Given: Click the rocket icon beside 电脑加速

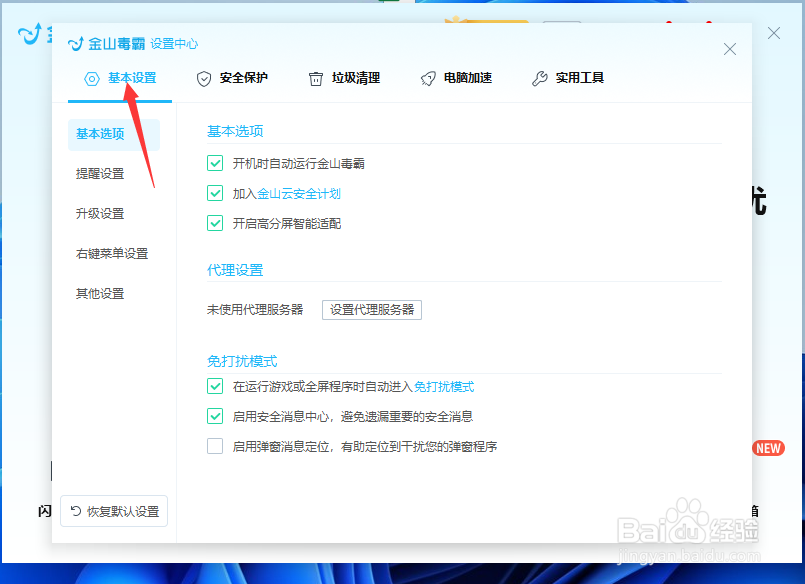Looking at the screenshot, I should point(428,79).
